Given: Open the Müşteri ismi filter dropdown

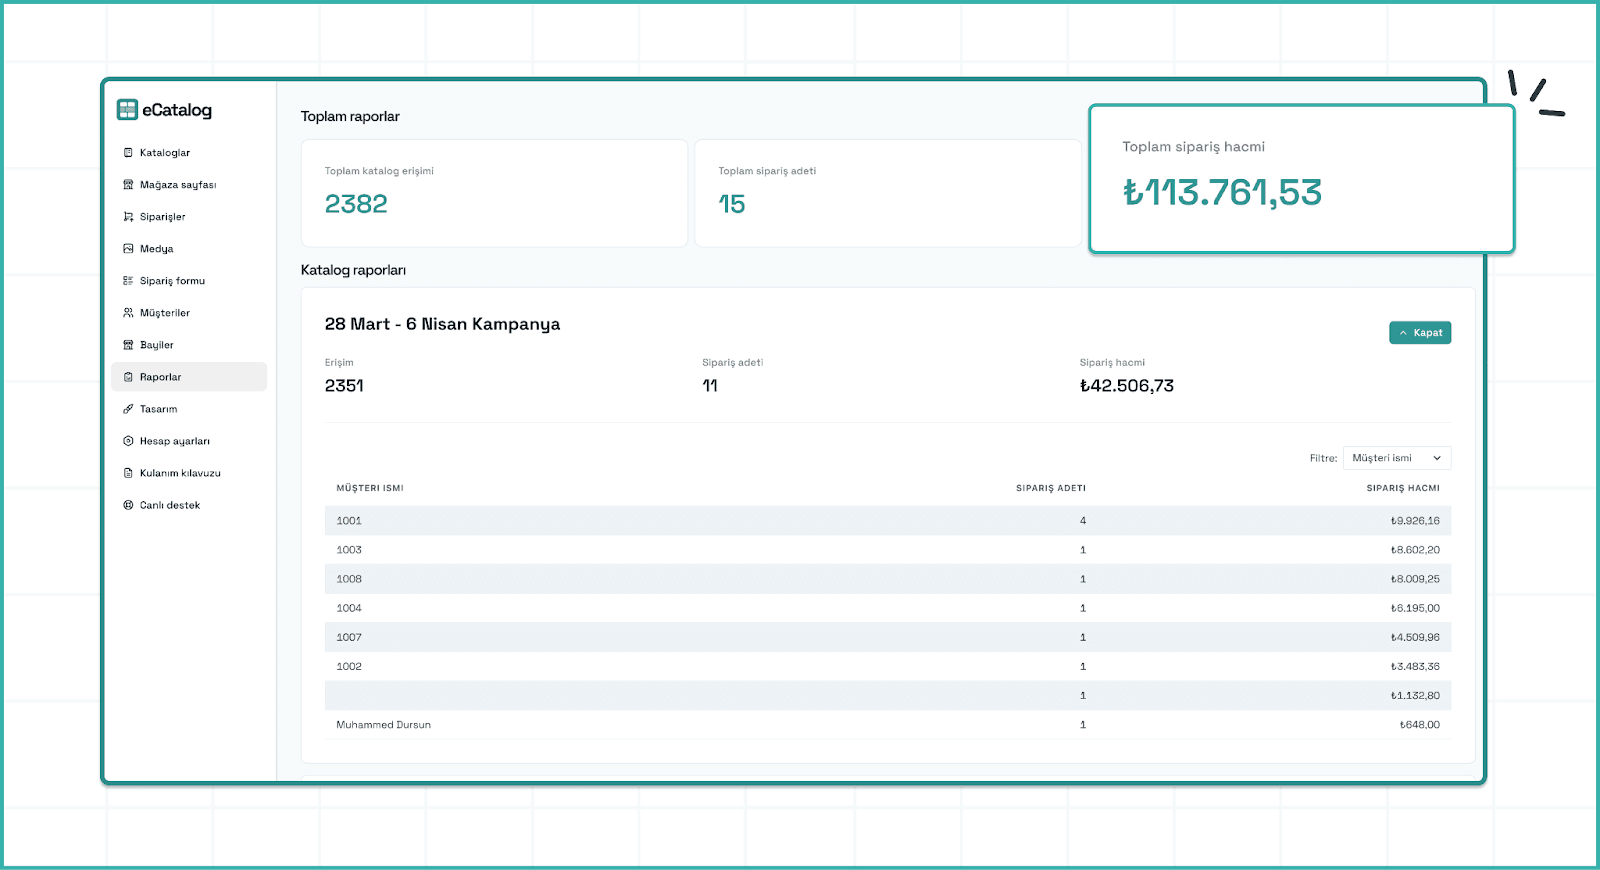Looking at the screenshot, I should tap(1396, 458).
